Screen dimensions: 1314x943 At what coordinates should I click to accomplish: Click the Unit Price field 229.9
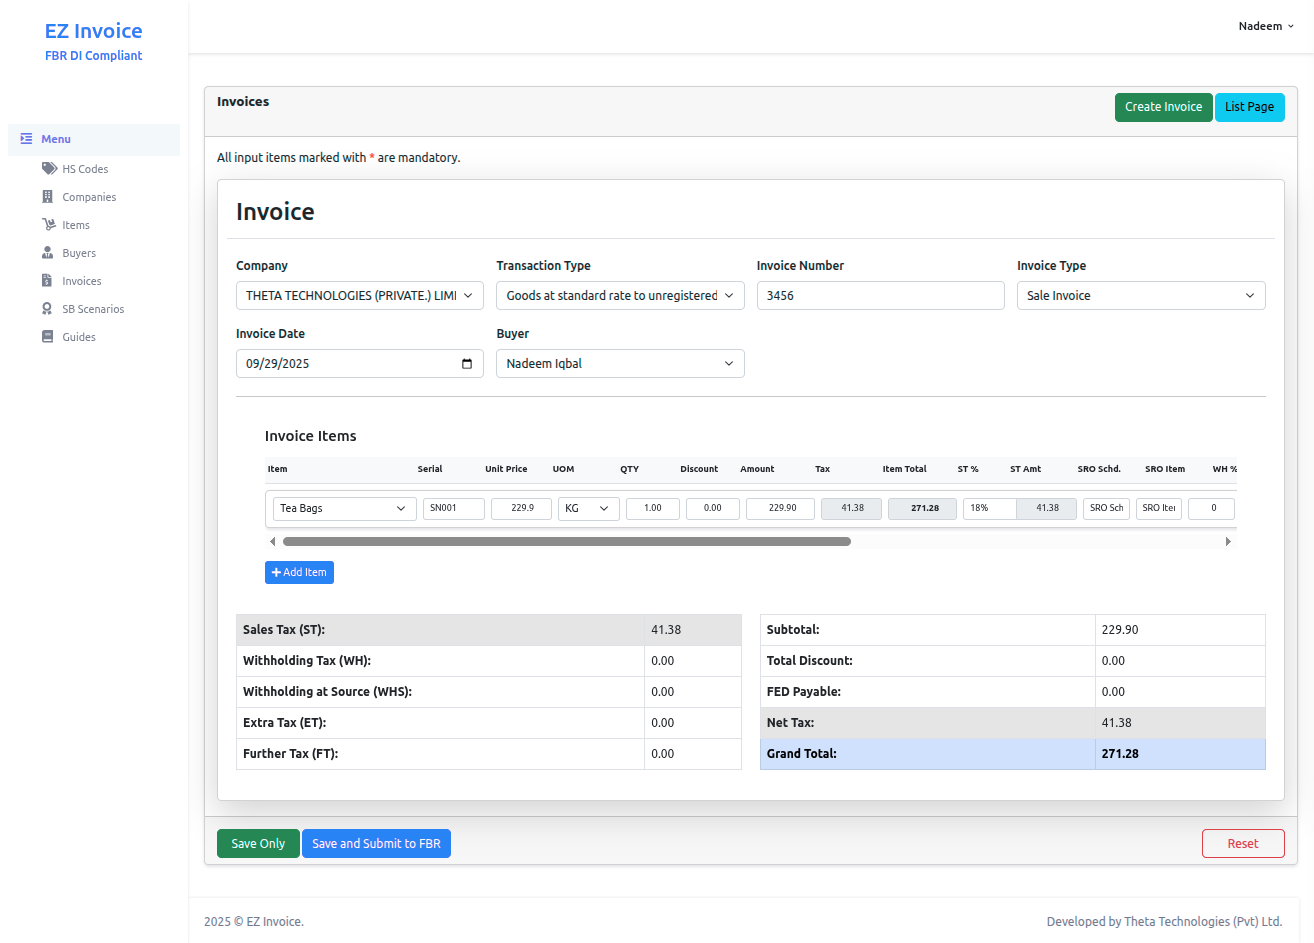[x=522, y=508]
